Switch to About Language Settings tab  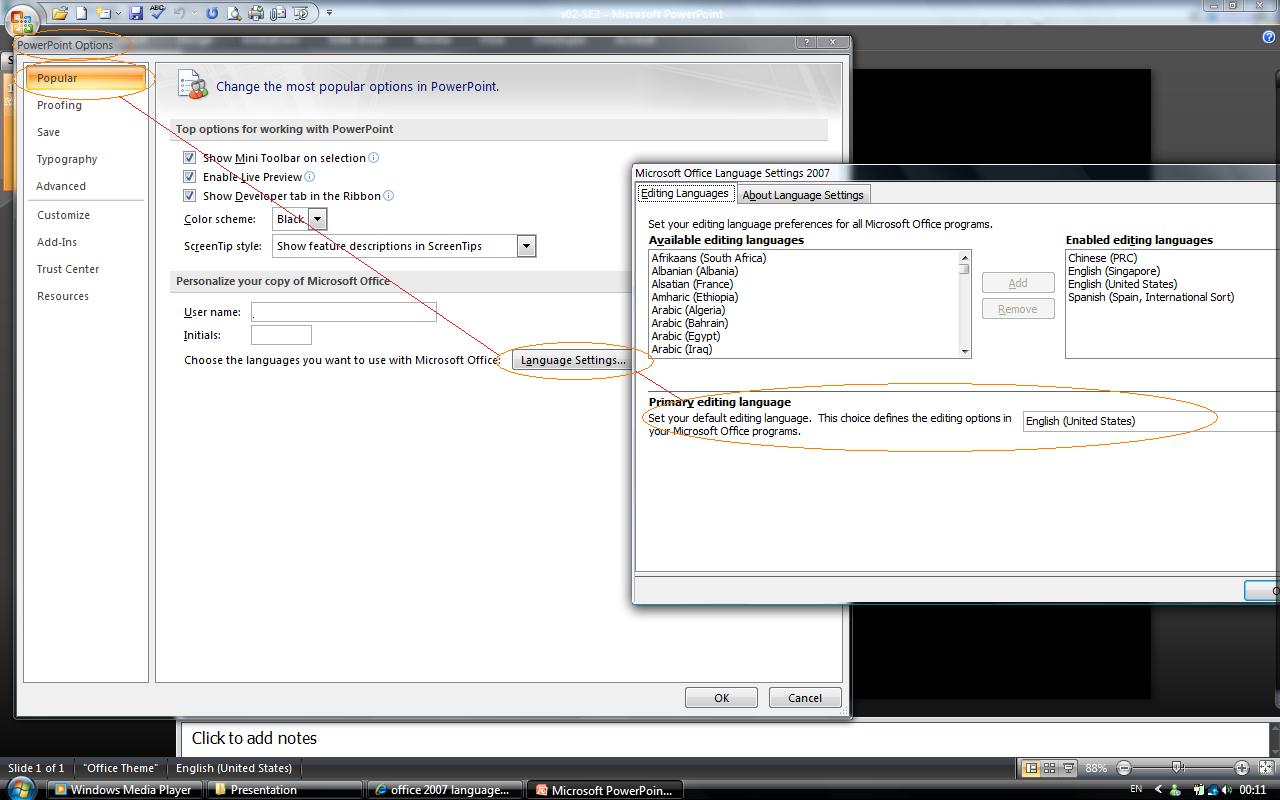(802, 195)
